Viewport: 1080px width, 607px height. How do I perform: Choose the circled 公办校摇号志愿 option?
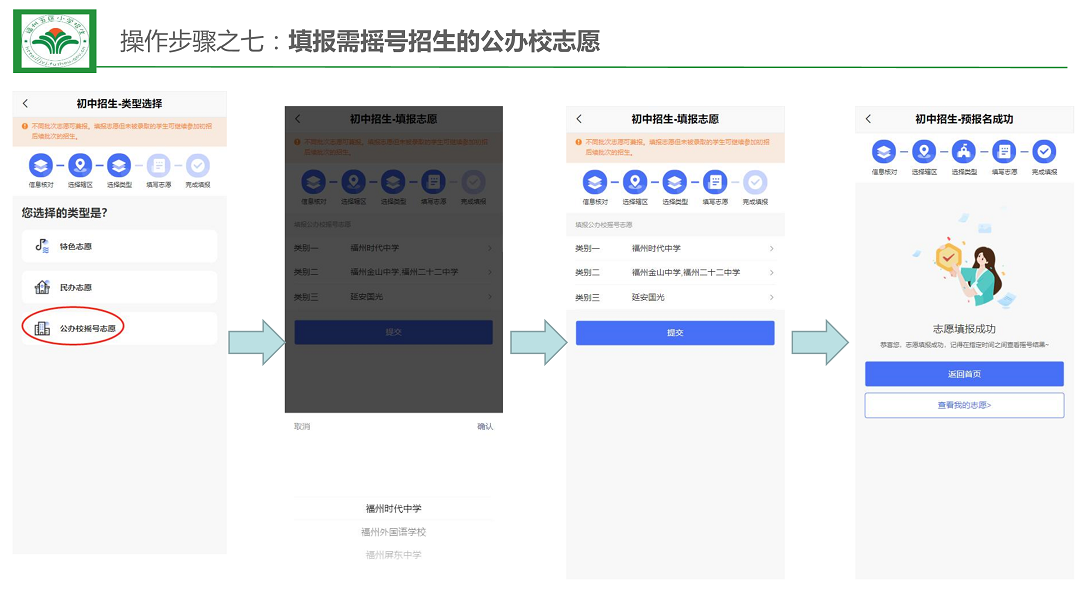coord(119,328)
